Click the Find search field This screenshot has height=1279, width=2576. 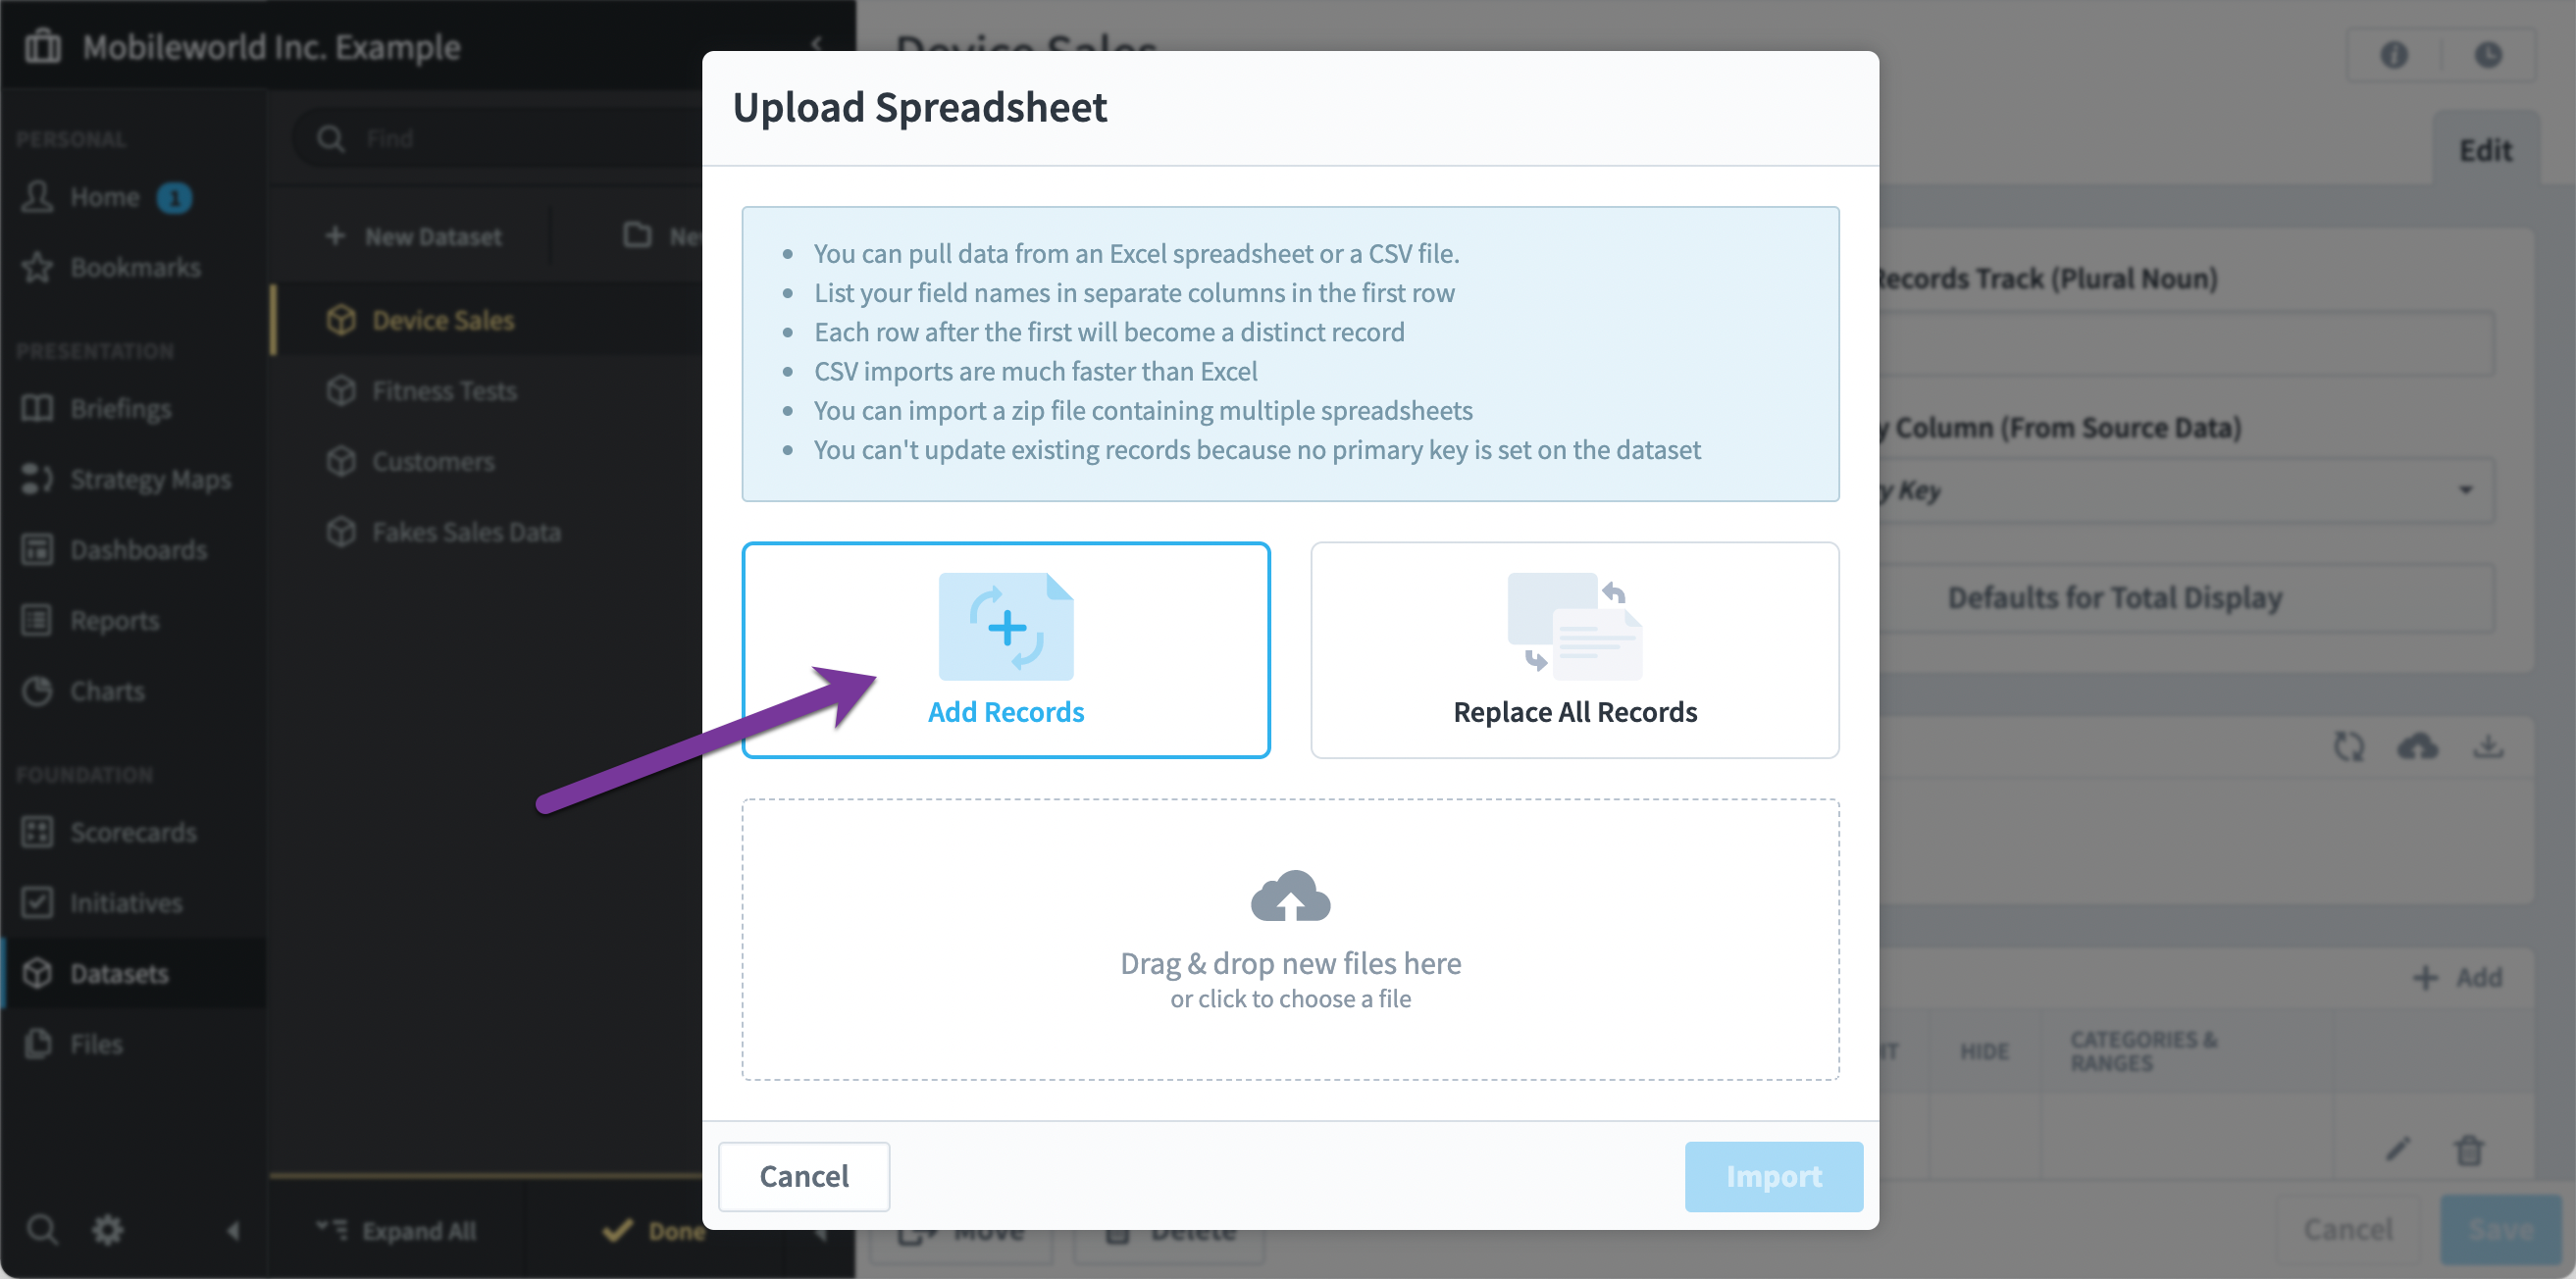coord(520,138)
